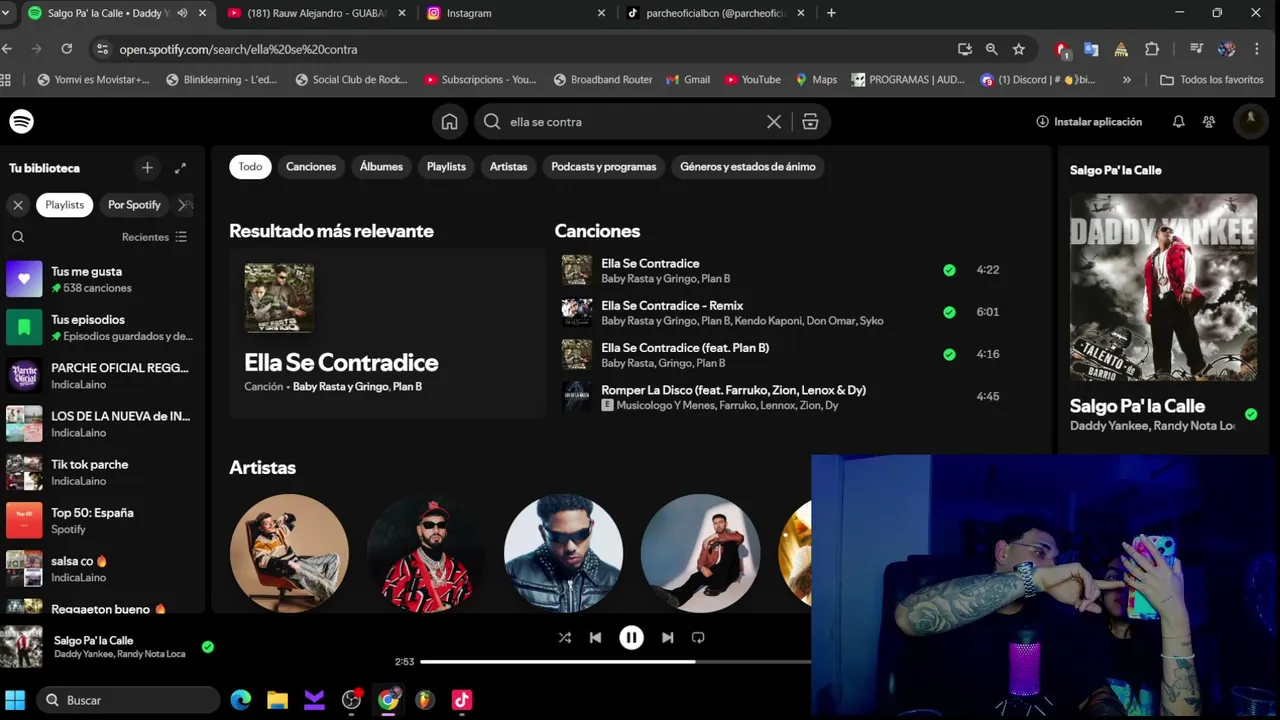Viewport: 1280px width, 720px height.
Task: Open TikTok app from taskbar
Action: (461, 700)
